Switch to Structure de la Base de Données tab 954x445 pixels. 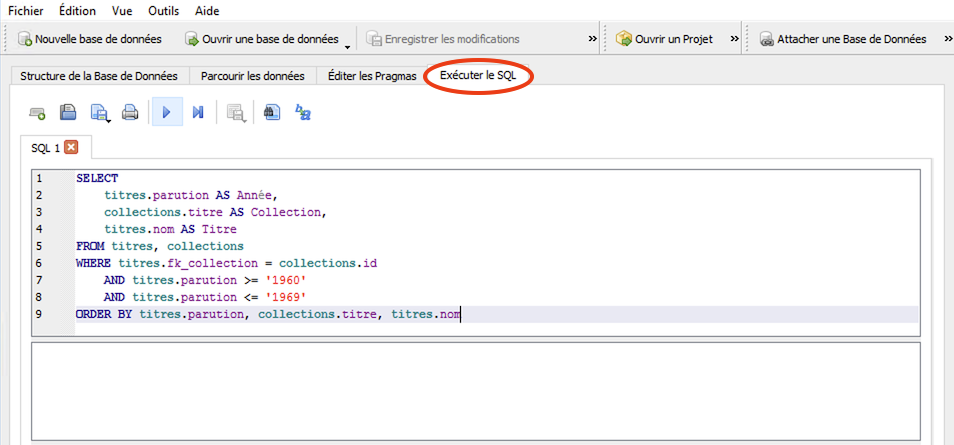(99, 76)
